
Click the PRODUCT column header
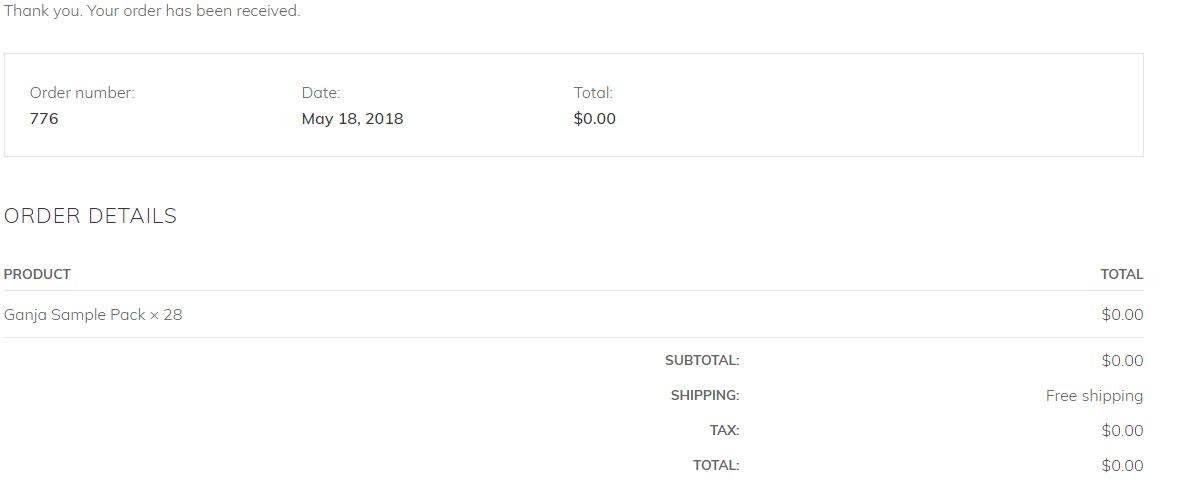37,274
